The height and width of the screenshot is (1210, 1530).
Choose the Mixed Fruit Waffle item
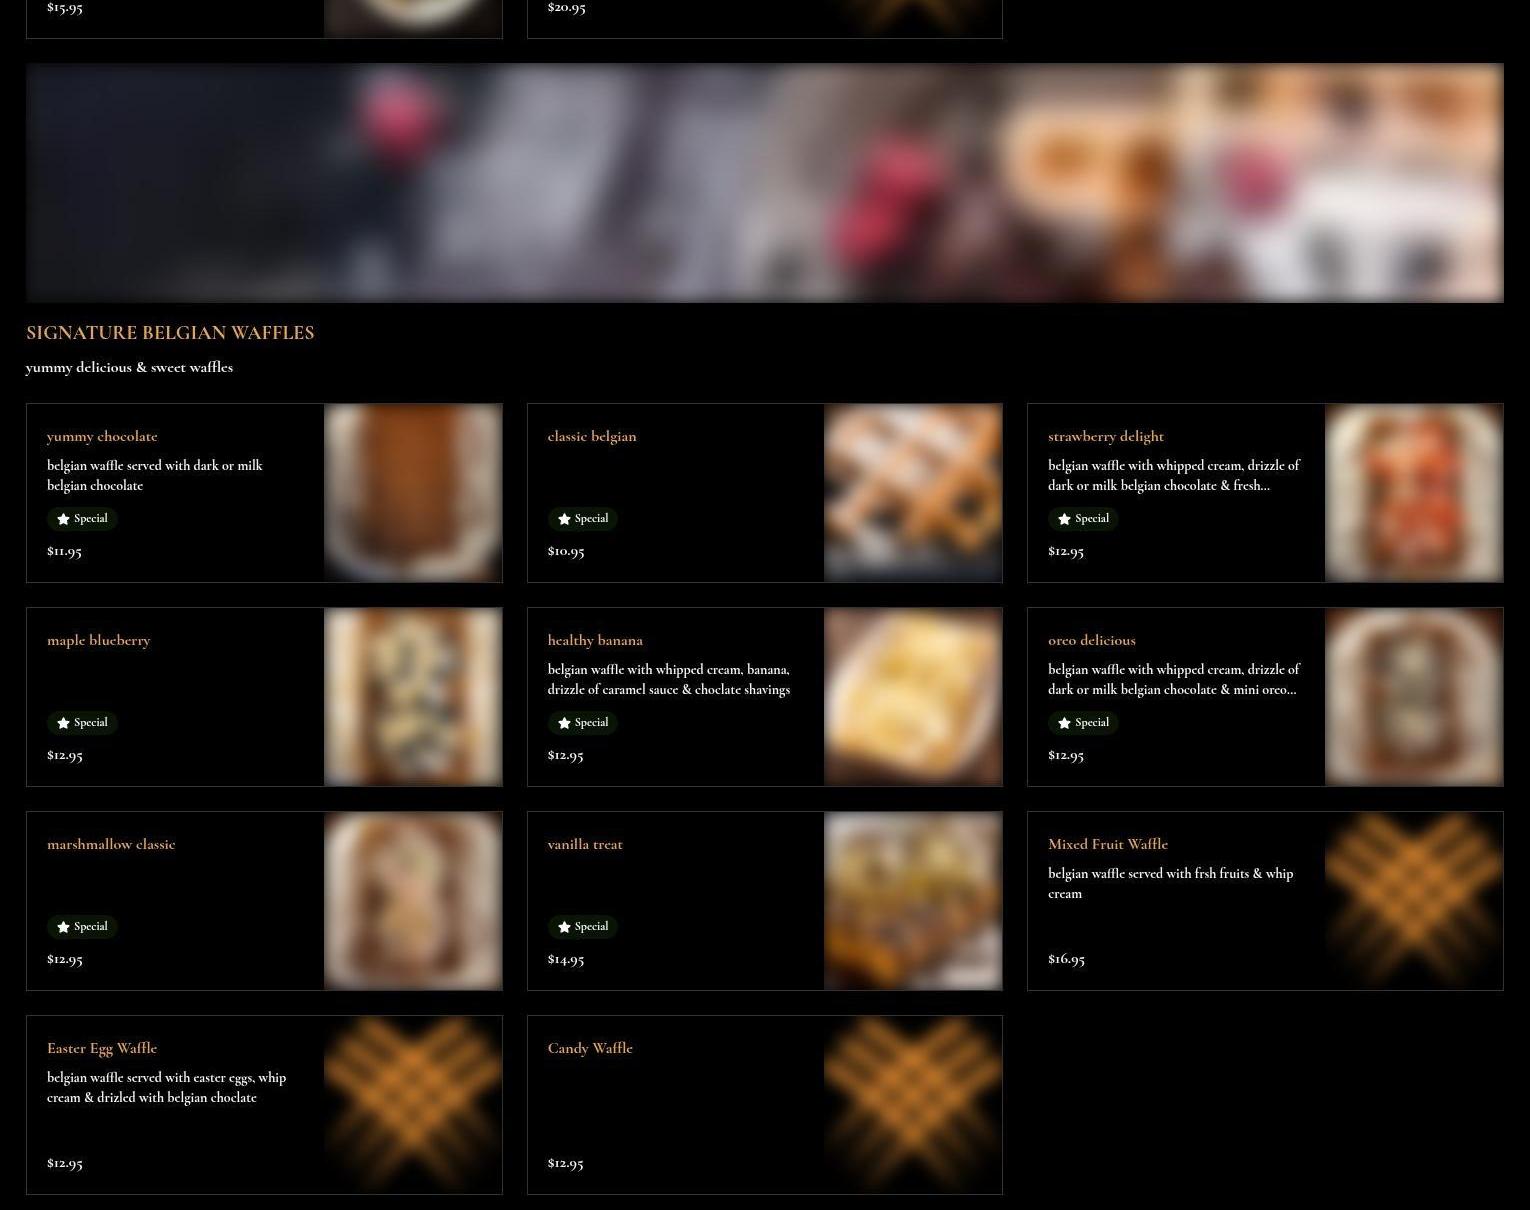(x=1108, y=844)
